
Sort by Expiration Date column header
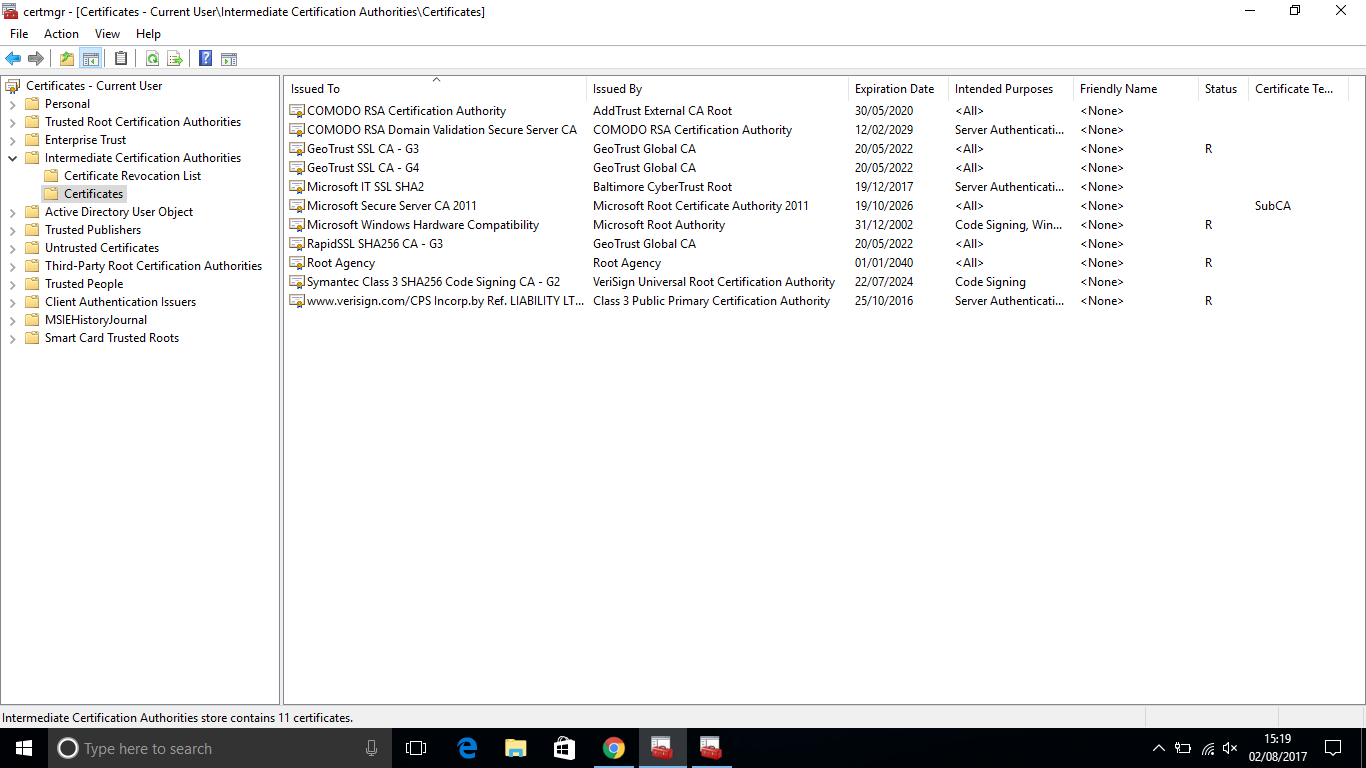(898, 89)
